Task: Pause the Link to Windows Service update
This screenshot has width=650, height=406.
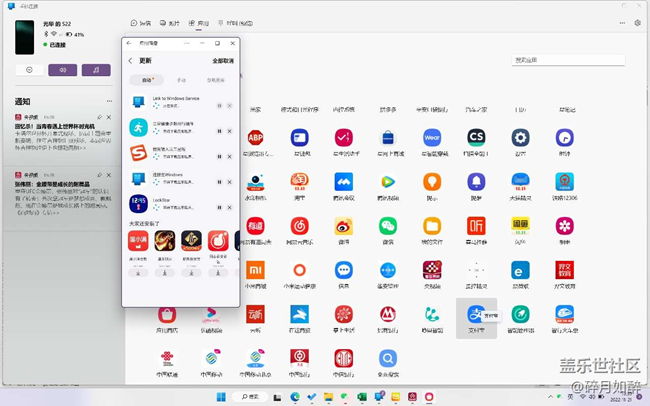Action: (x=218, y=105)
